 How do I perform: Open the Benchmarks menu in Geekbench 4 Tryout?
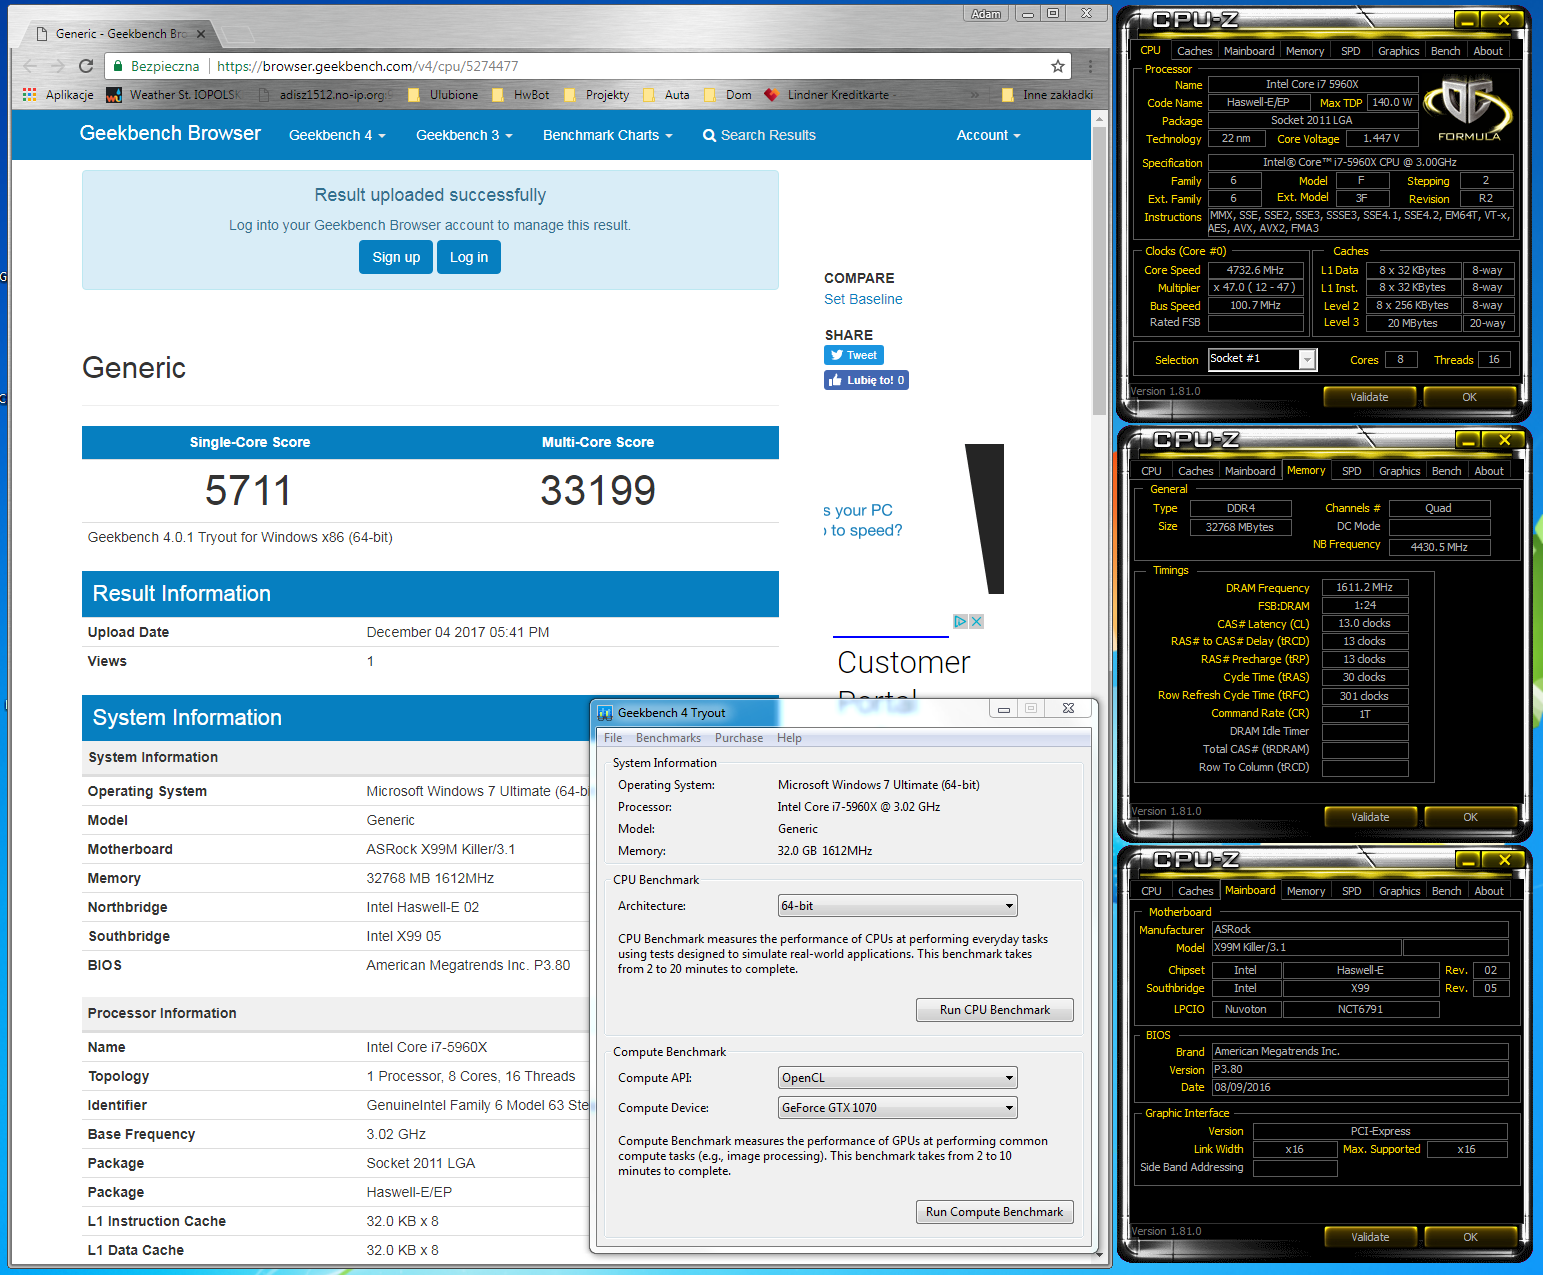(668, 738)
